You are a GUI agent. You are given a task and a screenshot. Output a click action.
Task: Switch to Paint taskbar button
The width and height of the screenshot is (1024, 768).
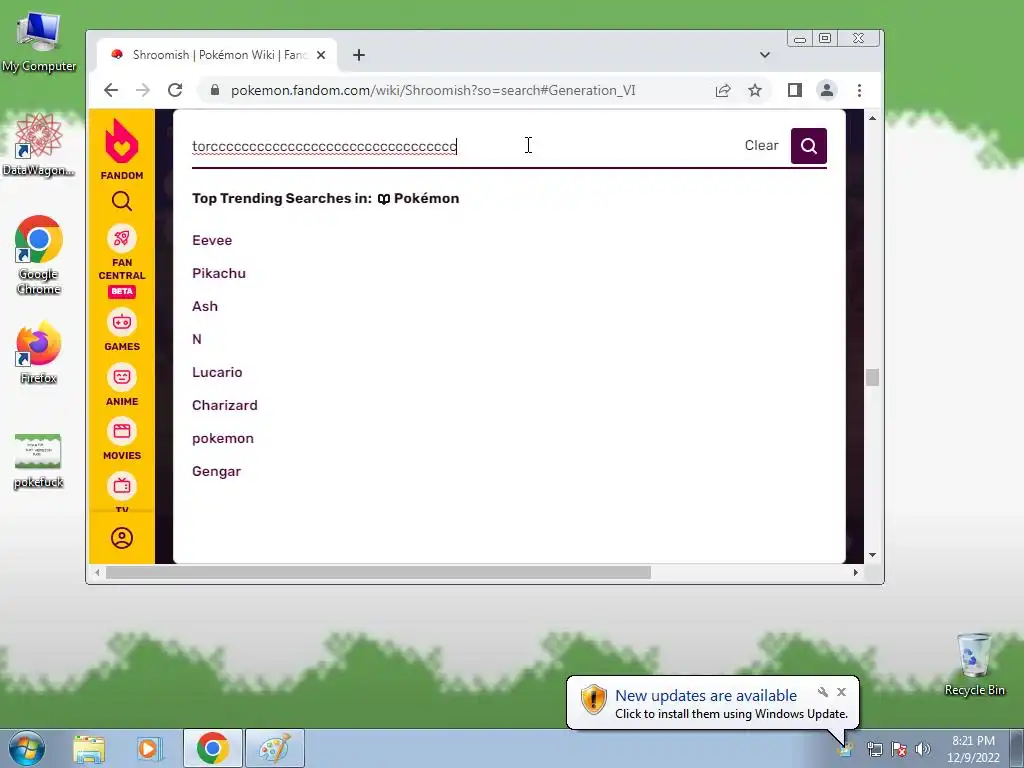click(275, 748)
